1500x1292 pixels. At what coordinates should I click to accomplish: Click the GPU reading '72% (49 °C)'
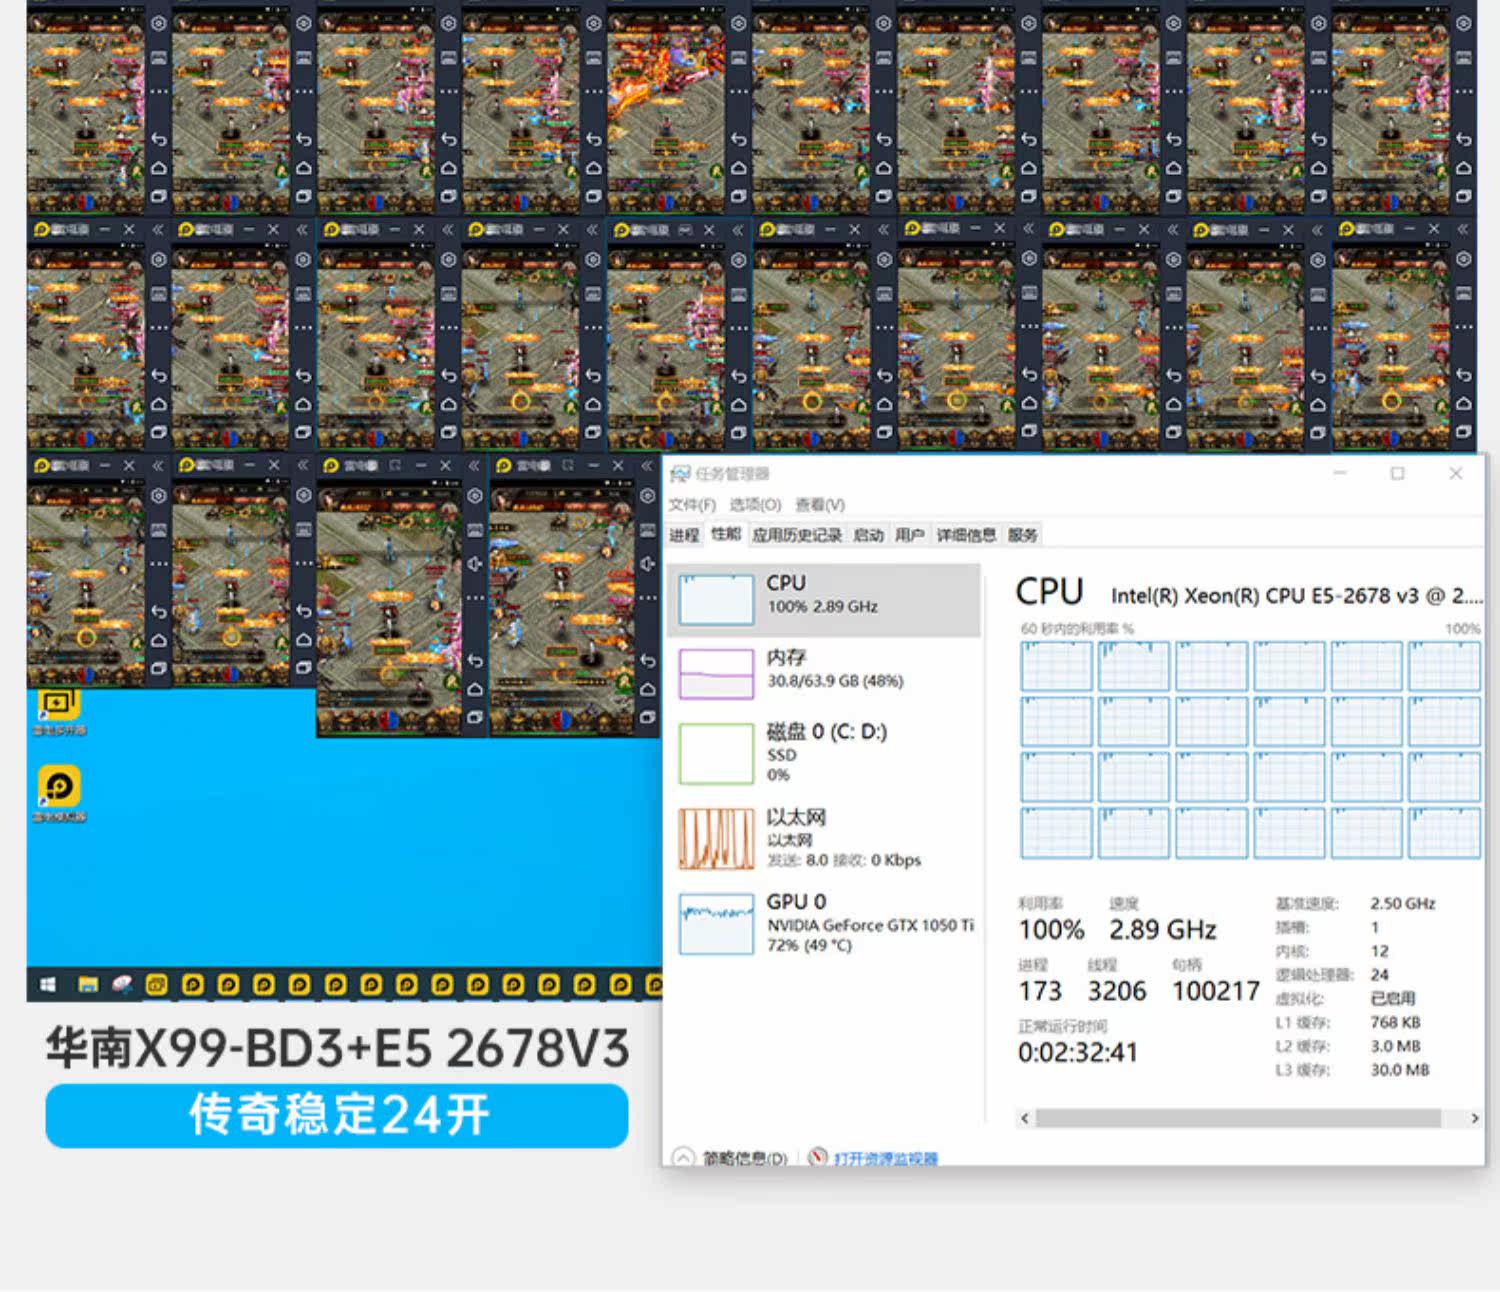click(x=810, y=945)
